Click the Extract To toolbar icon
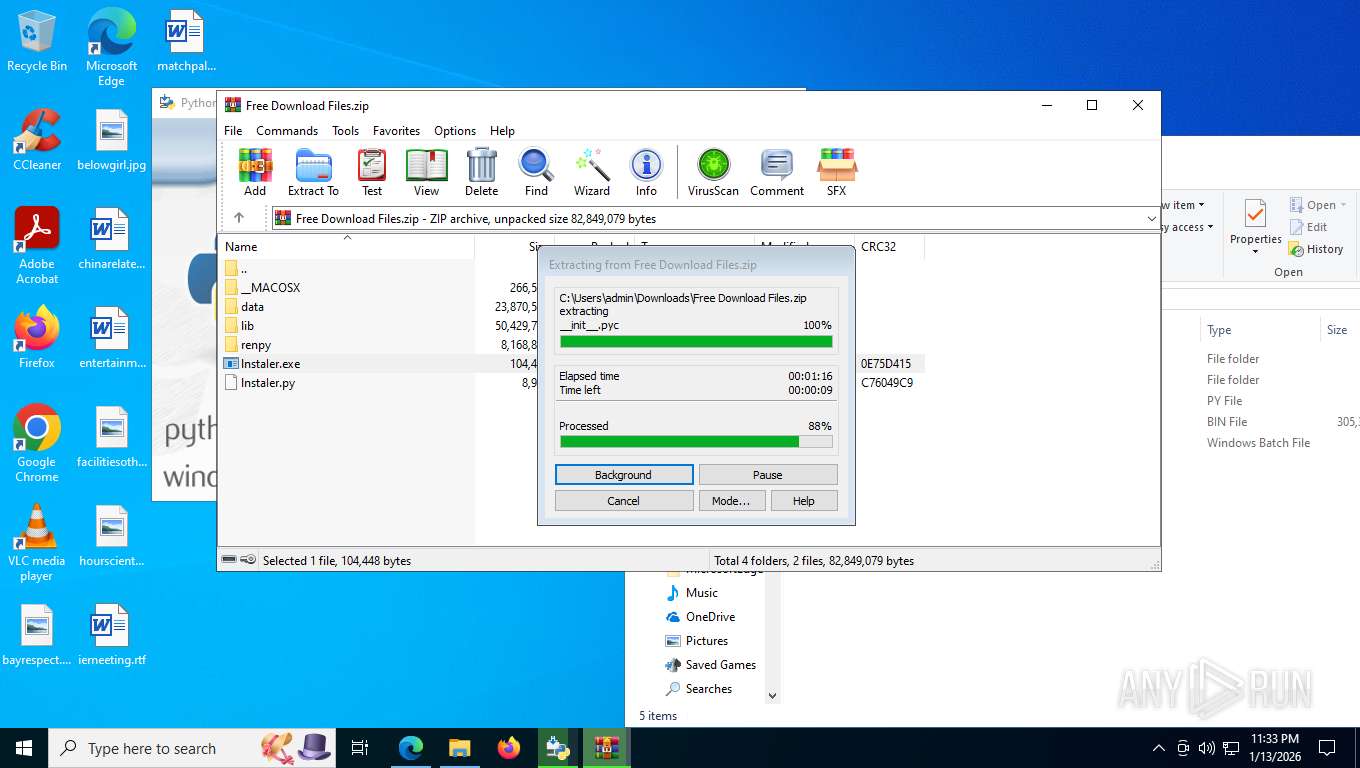The width and height of the screenshot is (1360, 768). (313, 172)
